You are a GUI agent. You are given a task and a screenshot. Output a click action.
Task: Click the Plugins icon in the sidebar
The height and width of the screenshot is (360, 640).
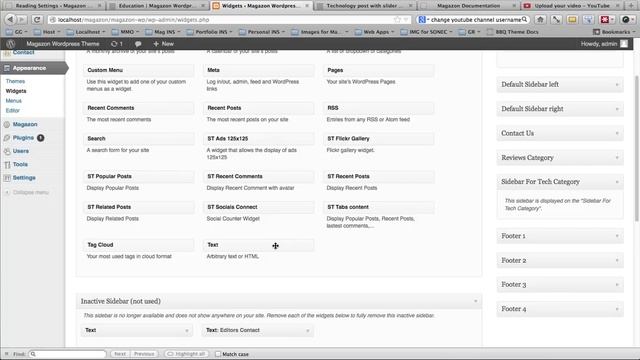[7, 138]
